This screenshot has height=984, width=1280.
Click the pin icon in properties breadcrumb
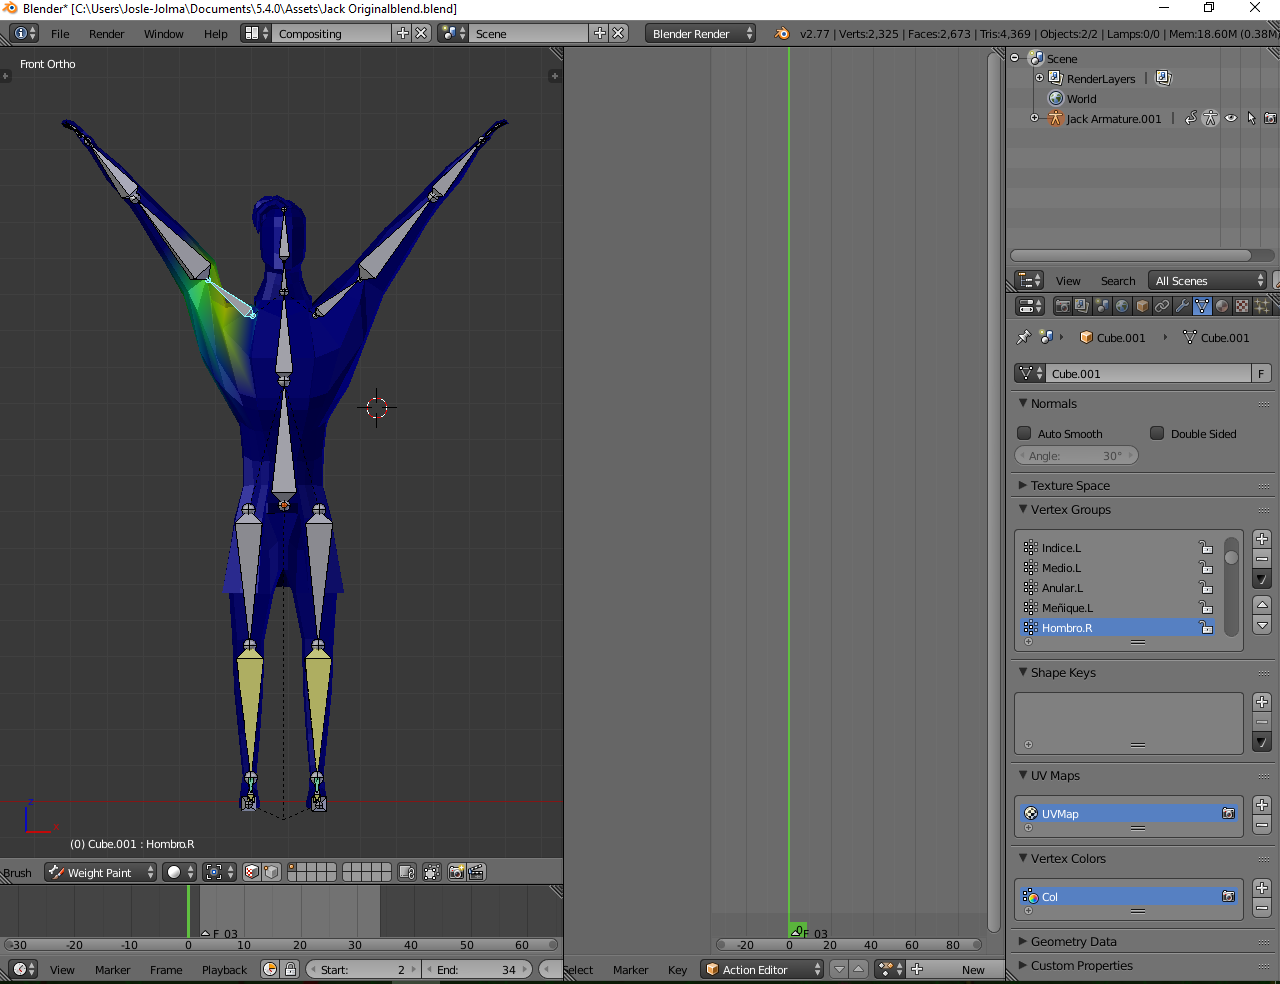1023,338
